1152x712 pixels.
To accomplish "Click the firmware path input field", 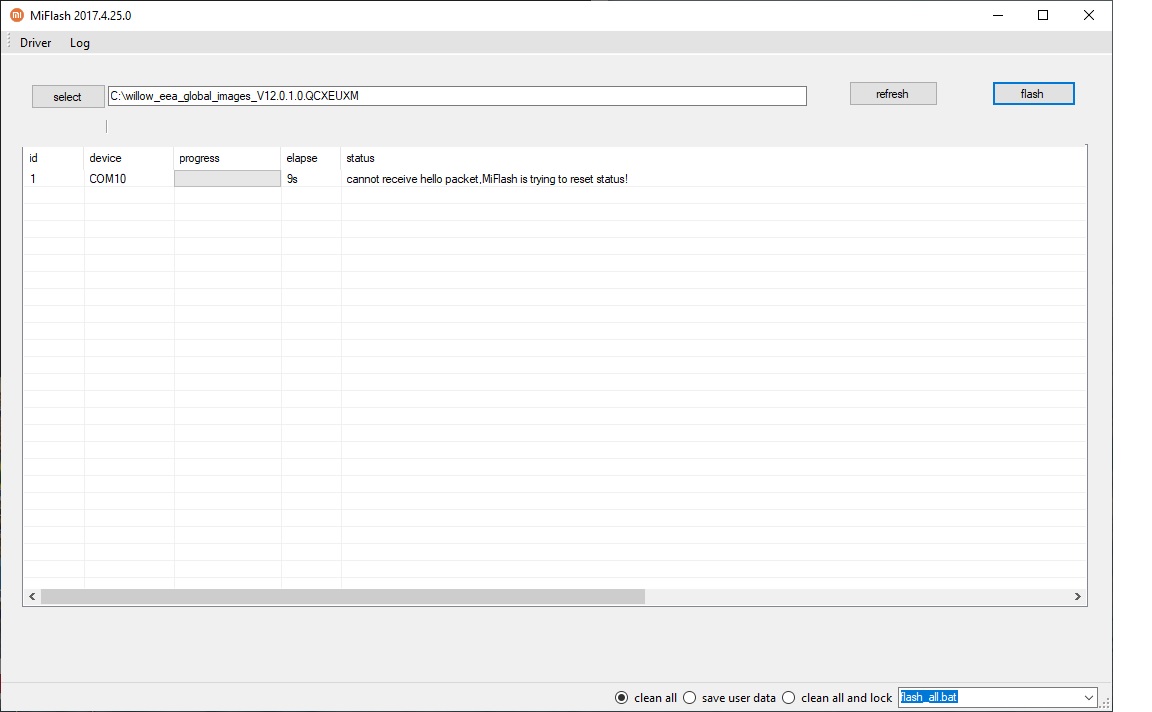I will tap(457, 96).
